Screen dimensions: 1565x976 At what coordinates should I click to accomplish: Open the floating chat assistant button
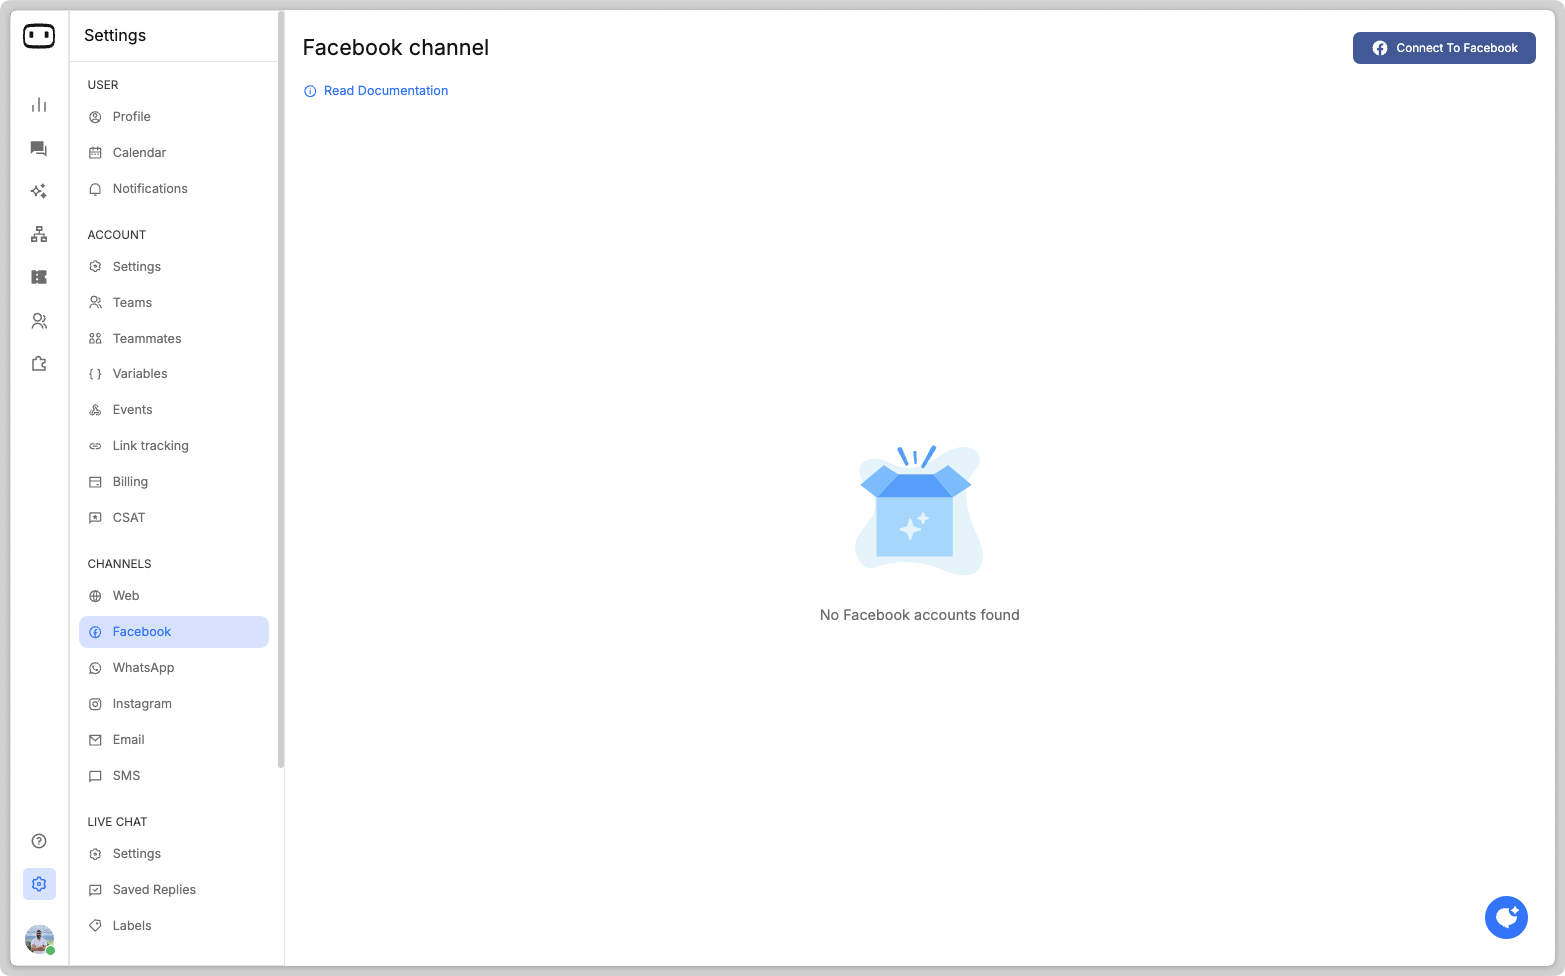pyautogui.click(x=1506, y=917)
